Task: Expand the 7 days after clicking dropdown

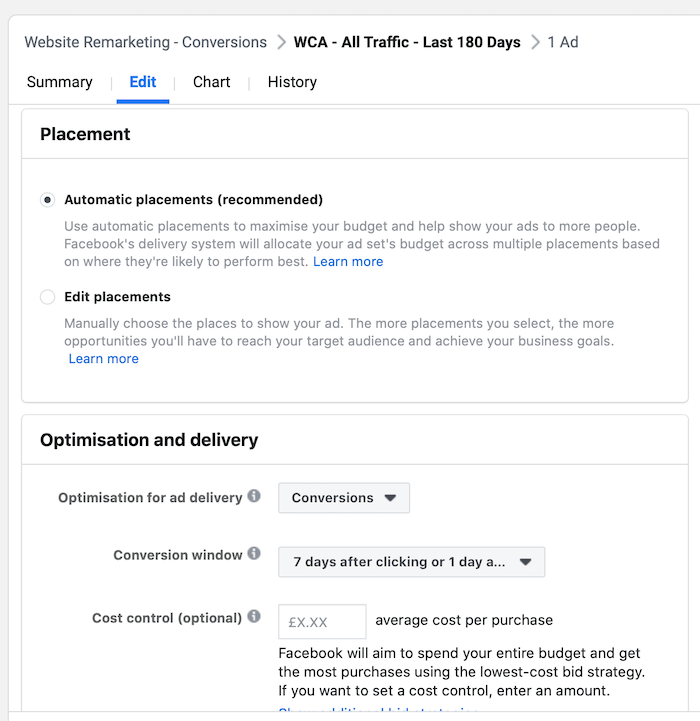Action: pos(411,562)
